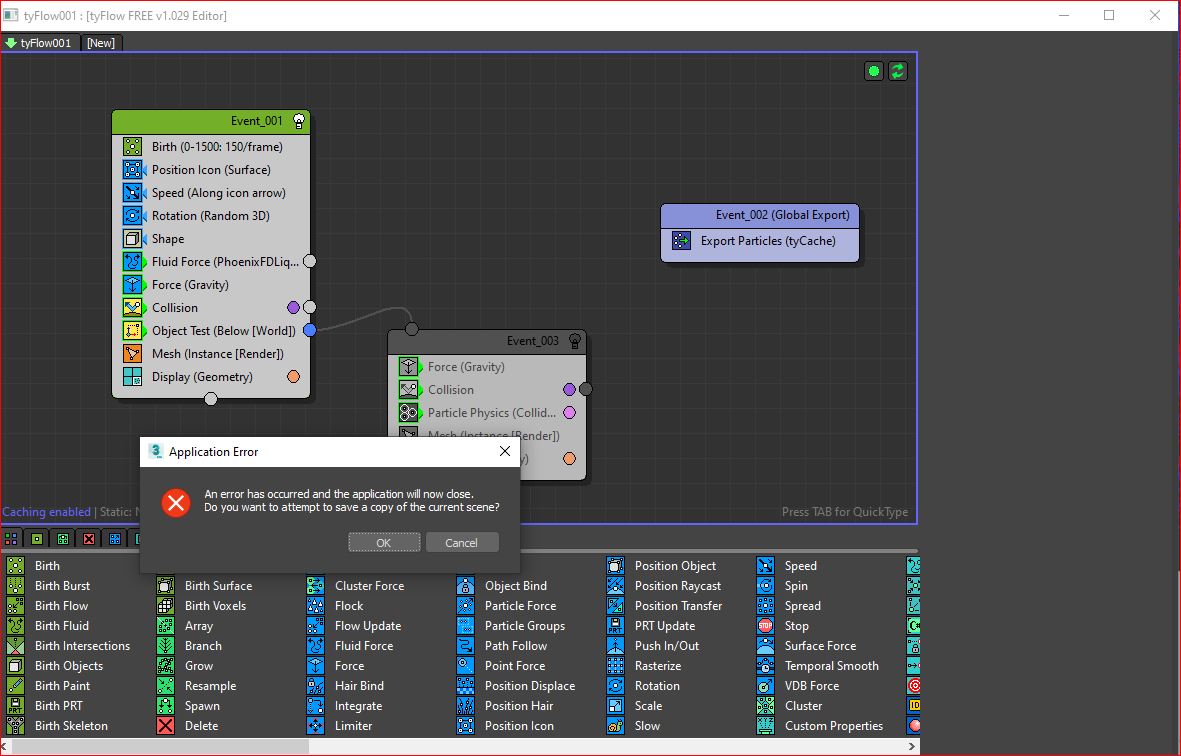Viewport: 1181px width, 756px height.
Task: Show all operators category tab
Action: pos(11,538)
